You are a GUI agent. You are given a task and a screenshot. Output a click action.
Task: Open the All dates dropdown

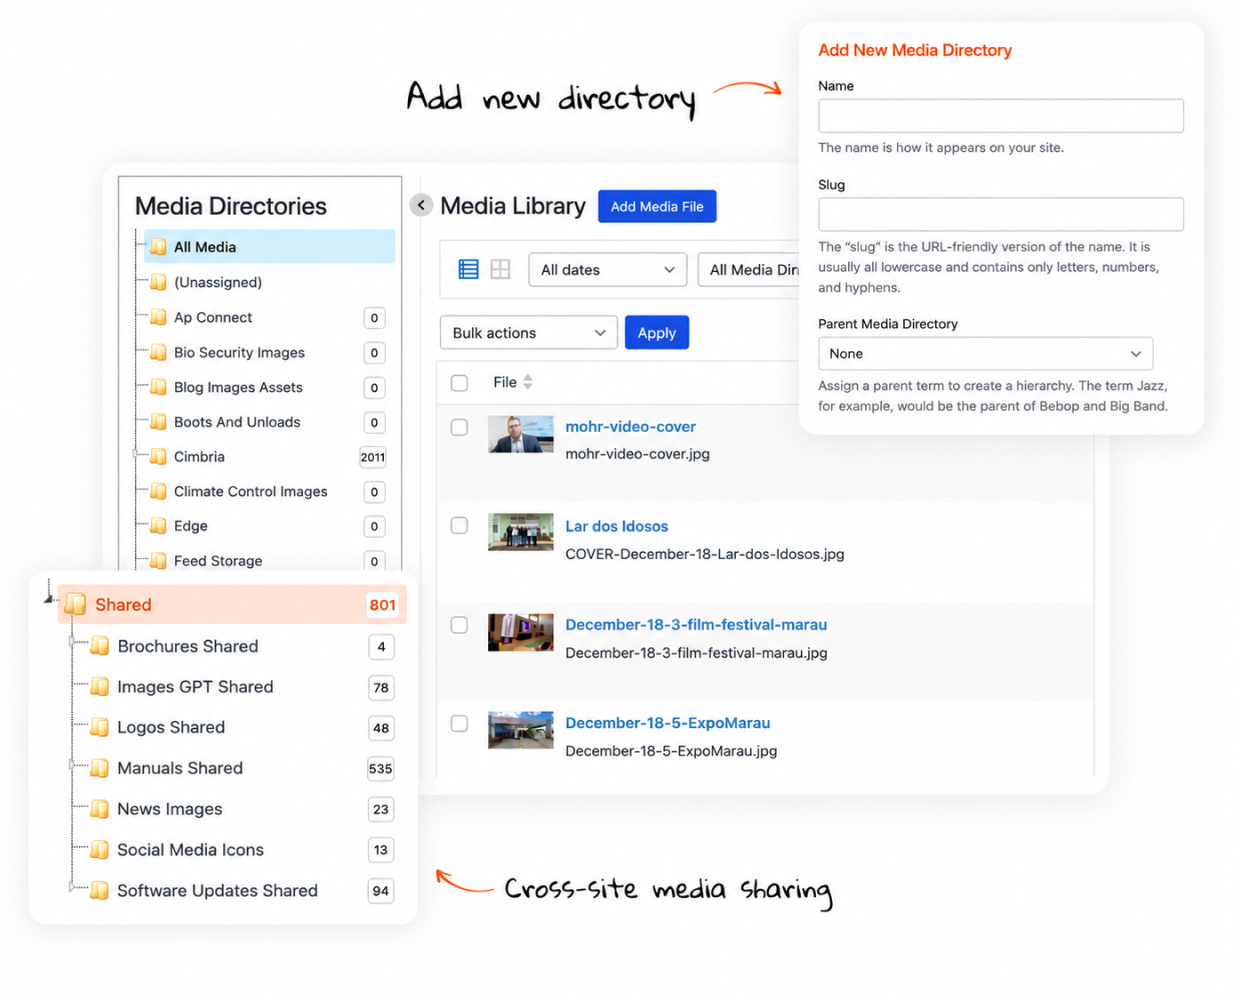[x=607, y=270]
